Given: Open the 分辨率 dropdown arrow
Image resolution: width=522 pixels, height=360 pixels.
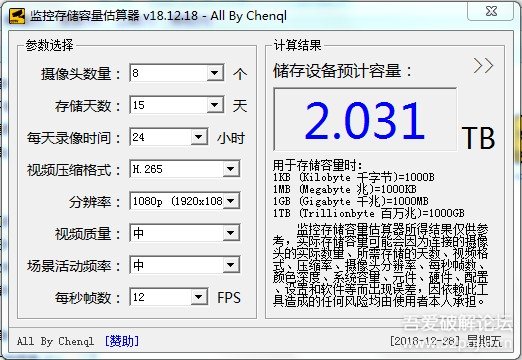Looking at the screenshot, I should coord(231,201).
